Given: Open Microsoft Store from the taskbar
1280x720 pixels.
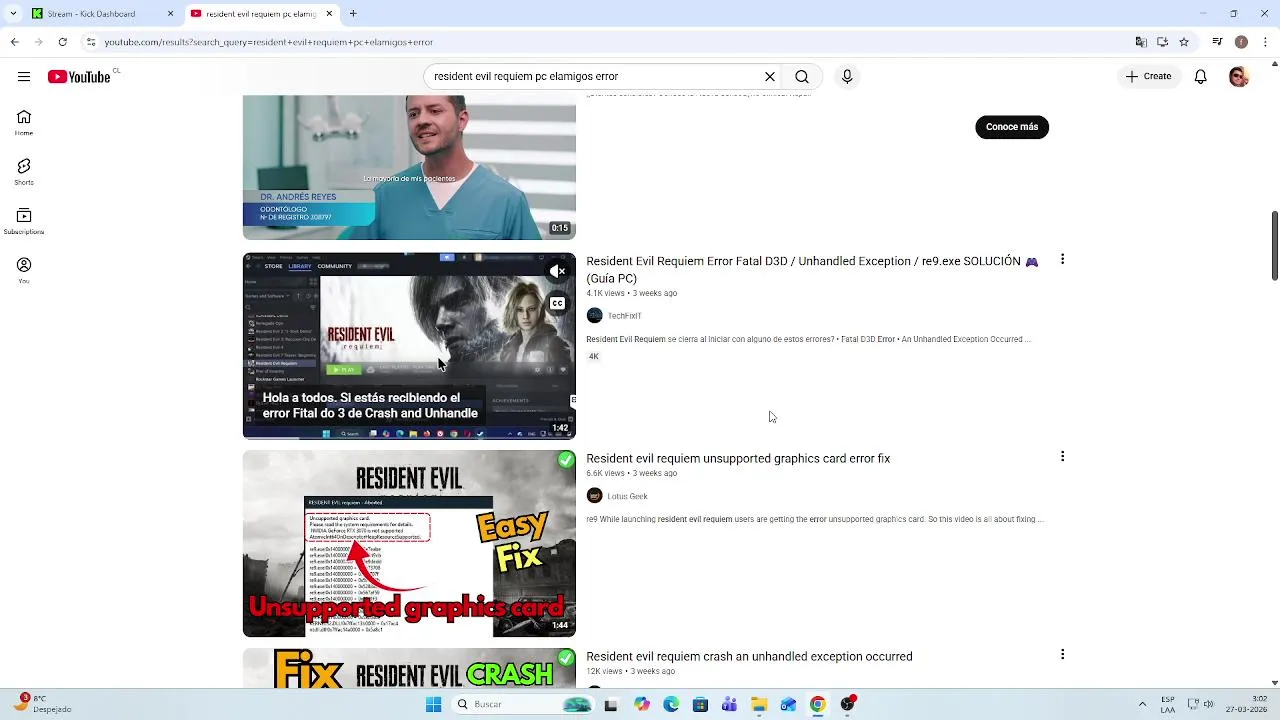Looking at the screenshot, I should tap(700, 705).
